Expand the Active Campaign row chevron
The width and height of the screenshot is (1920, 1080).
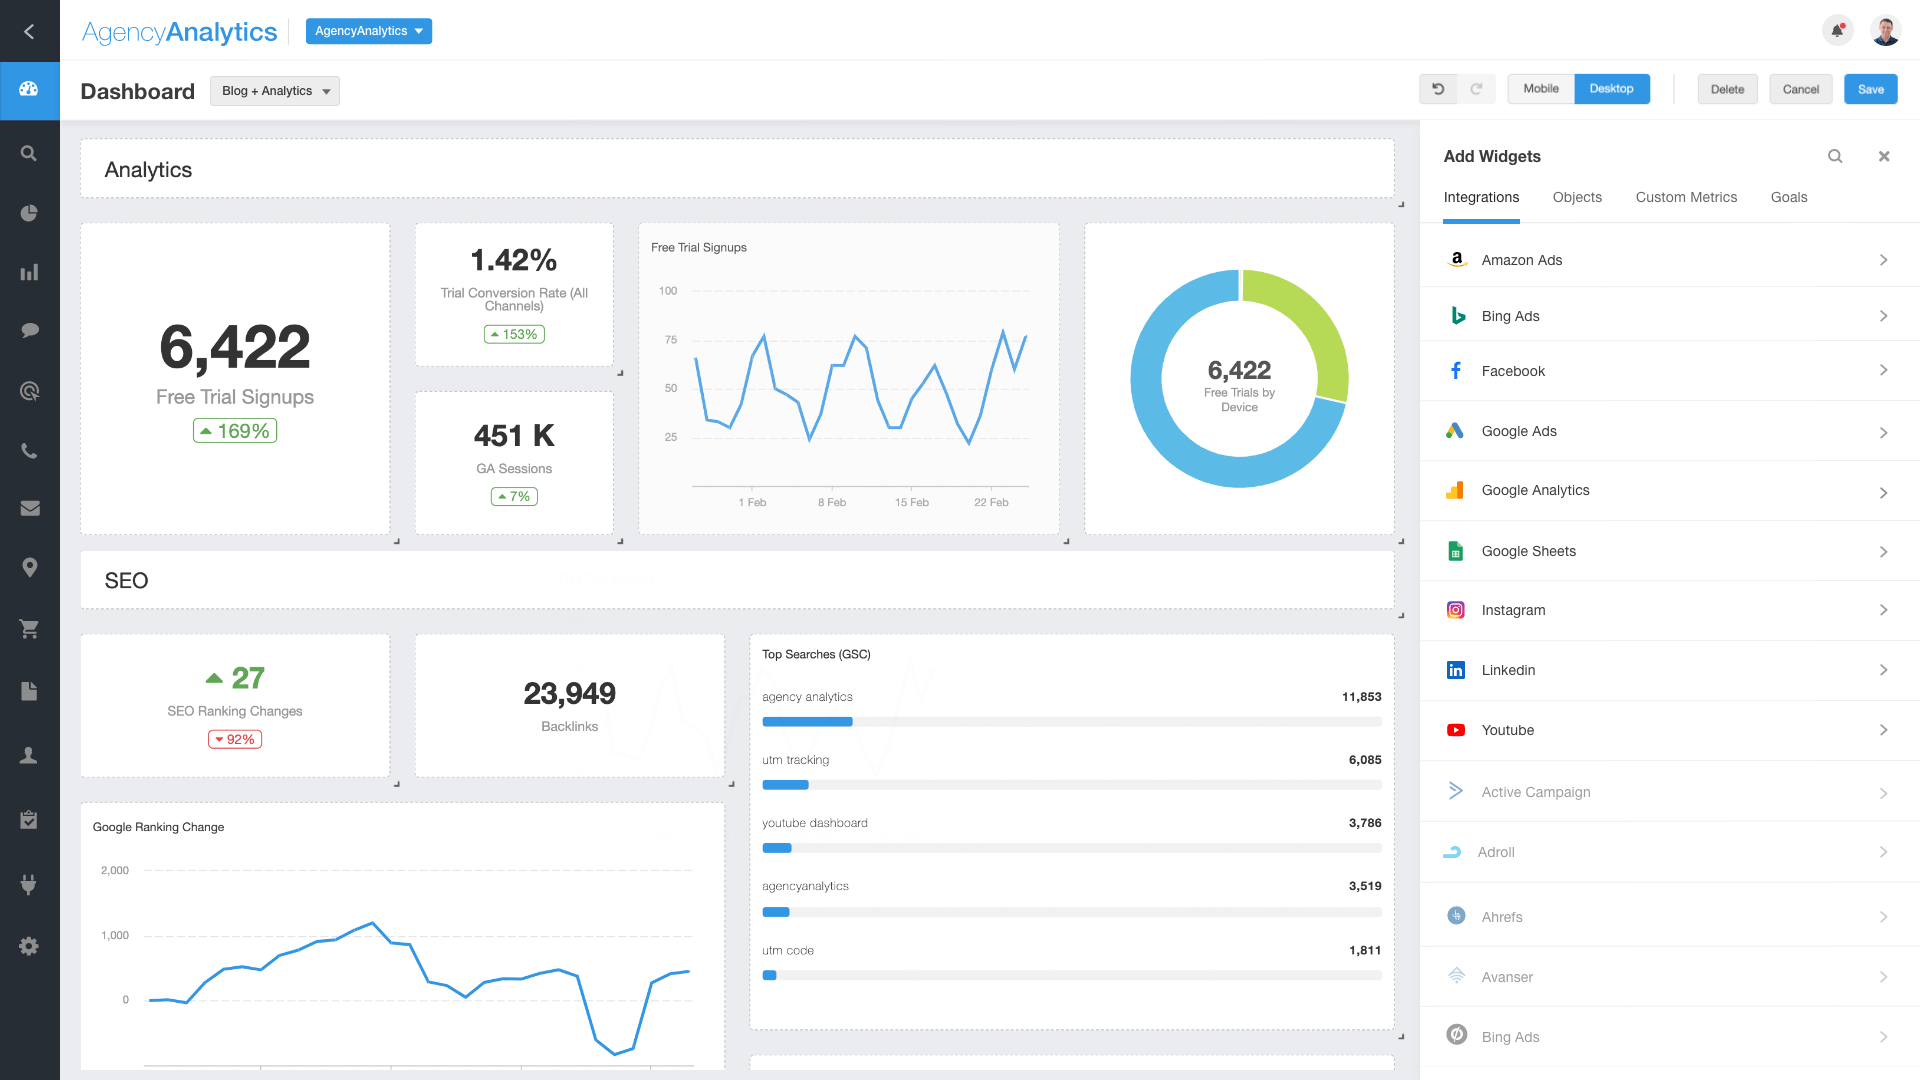[x=1883, y=794]
